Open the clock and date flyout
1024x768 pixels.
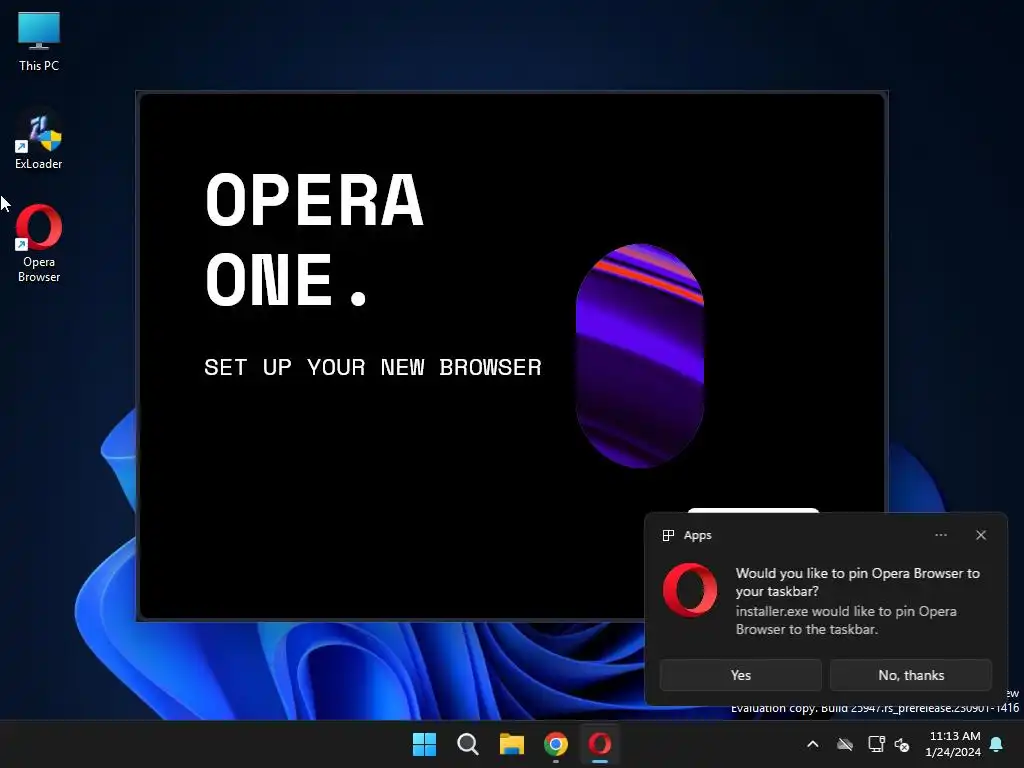tap(953, 744)
